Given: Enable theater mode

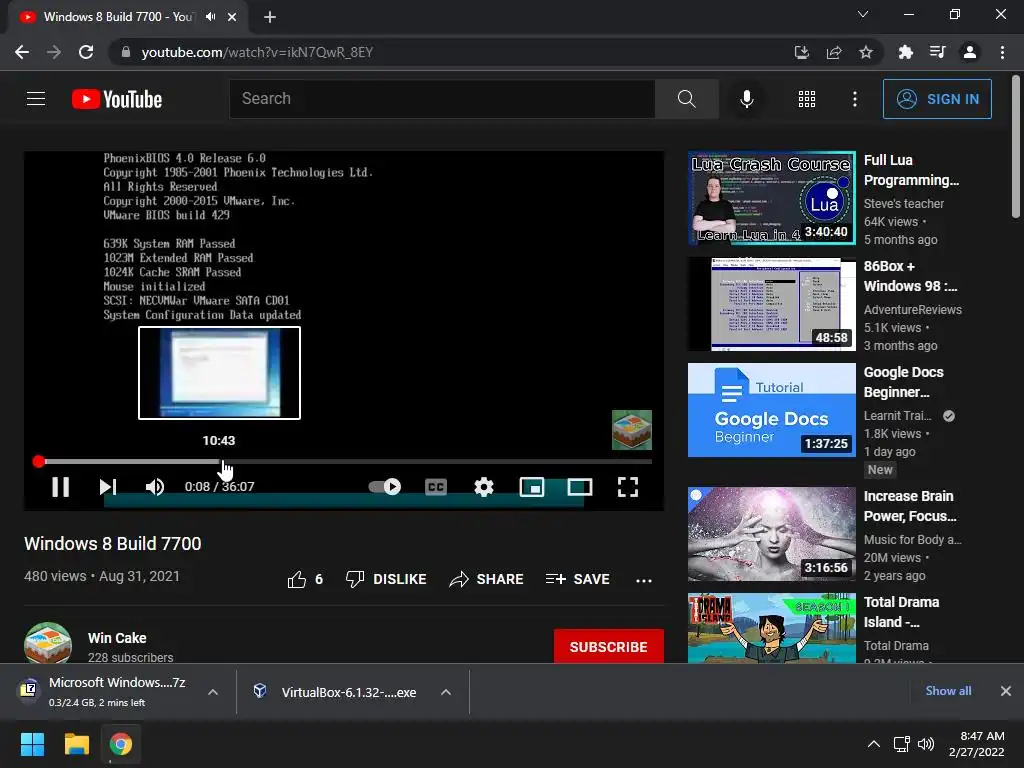Looking at the screenshot, I should (580, 487).
